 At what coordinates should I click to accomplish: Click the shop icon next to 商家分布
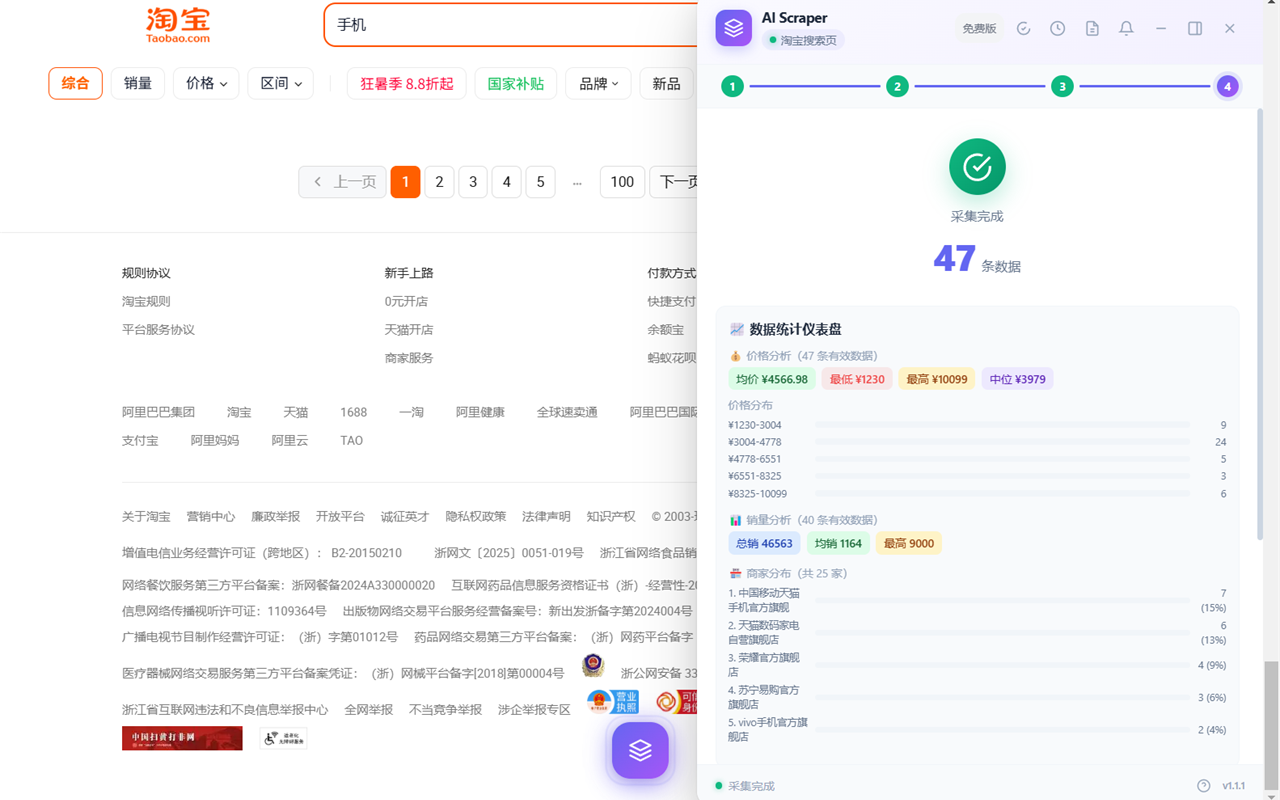pyautogui.click(x=735, y=573)
